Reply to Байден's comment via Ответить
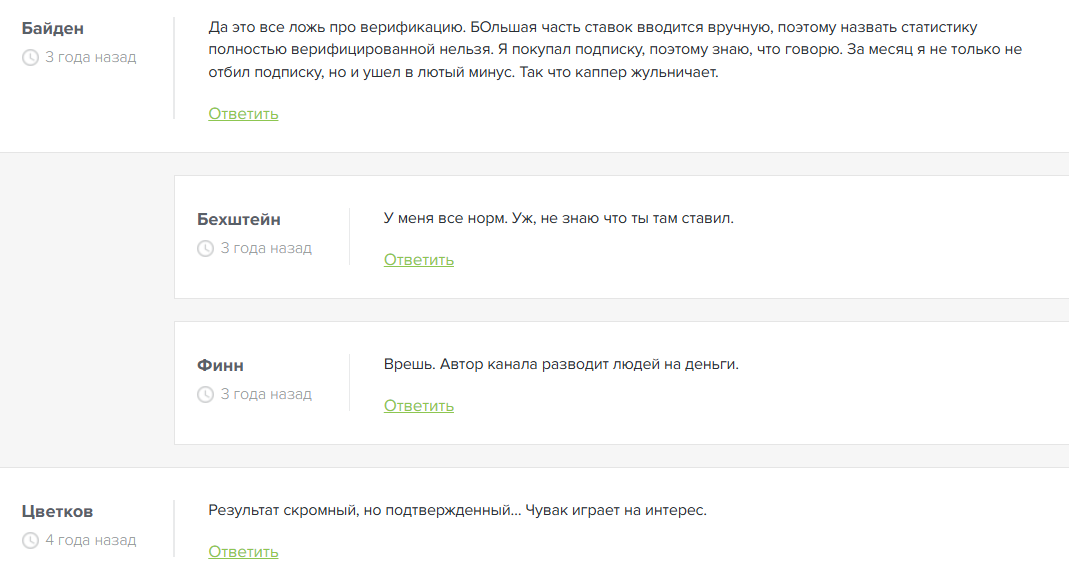The image size is (1069, 588). pyautogui.click(x=243, y=114)
